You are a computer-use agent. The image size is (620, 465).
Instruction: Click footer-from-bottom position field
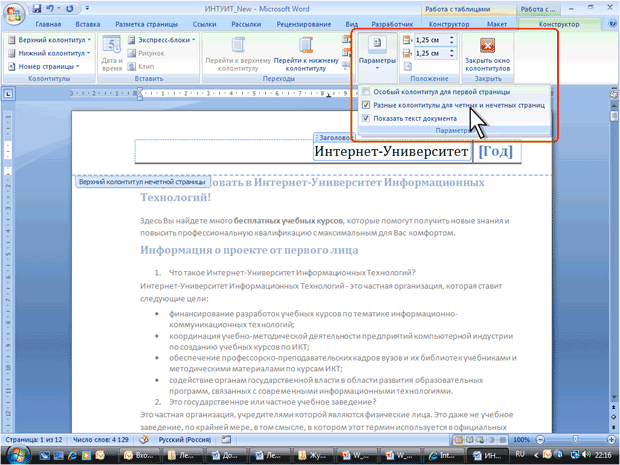[431, 53]
